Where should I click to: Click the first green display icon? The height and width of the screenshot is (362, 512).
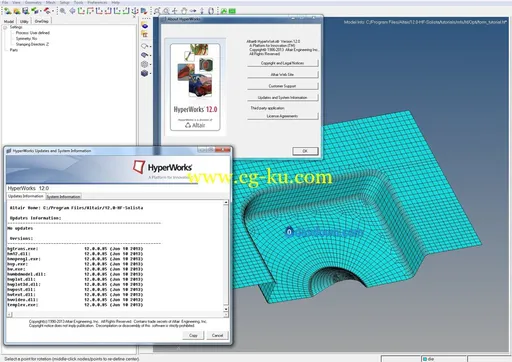click(x=224, y=11)
